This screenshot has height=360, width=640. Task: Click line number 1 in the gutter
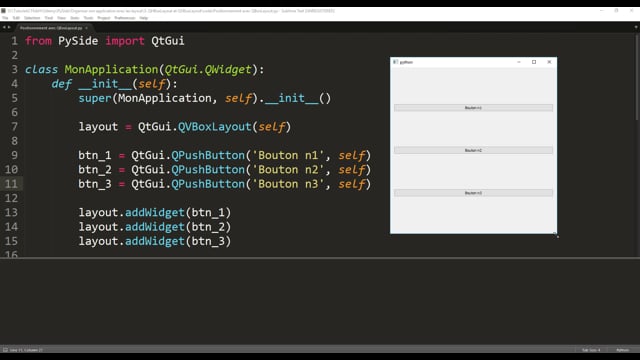coord(14,41)
